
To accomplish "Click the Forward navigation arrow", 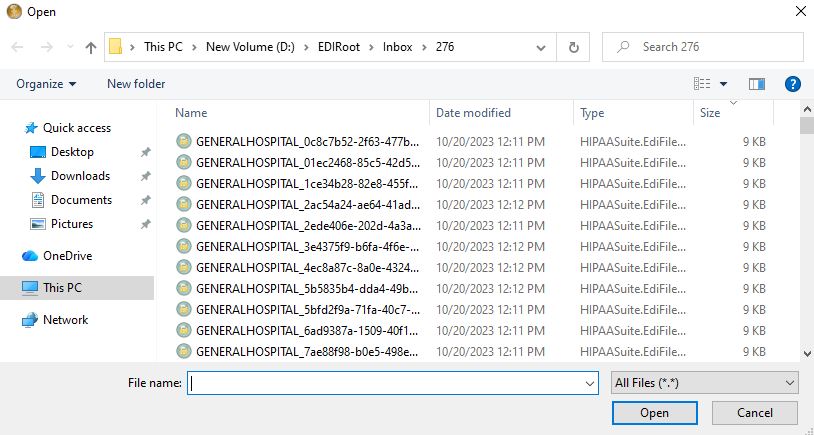I will 47,47.
